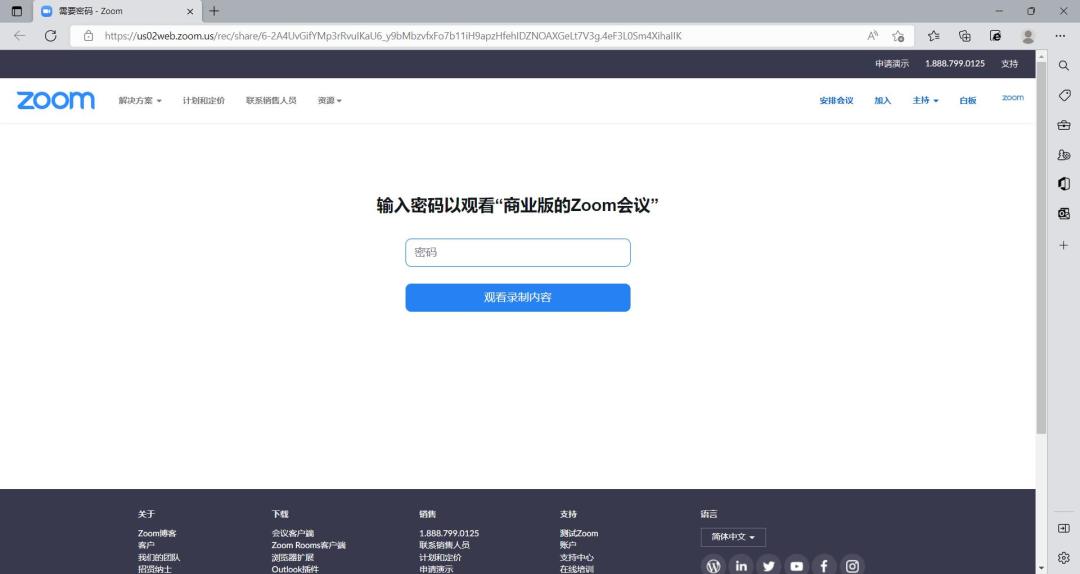The width and height of the screenshot is (1080, 574).
Task: Open the tab actions menu icon
Action: 17,11
